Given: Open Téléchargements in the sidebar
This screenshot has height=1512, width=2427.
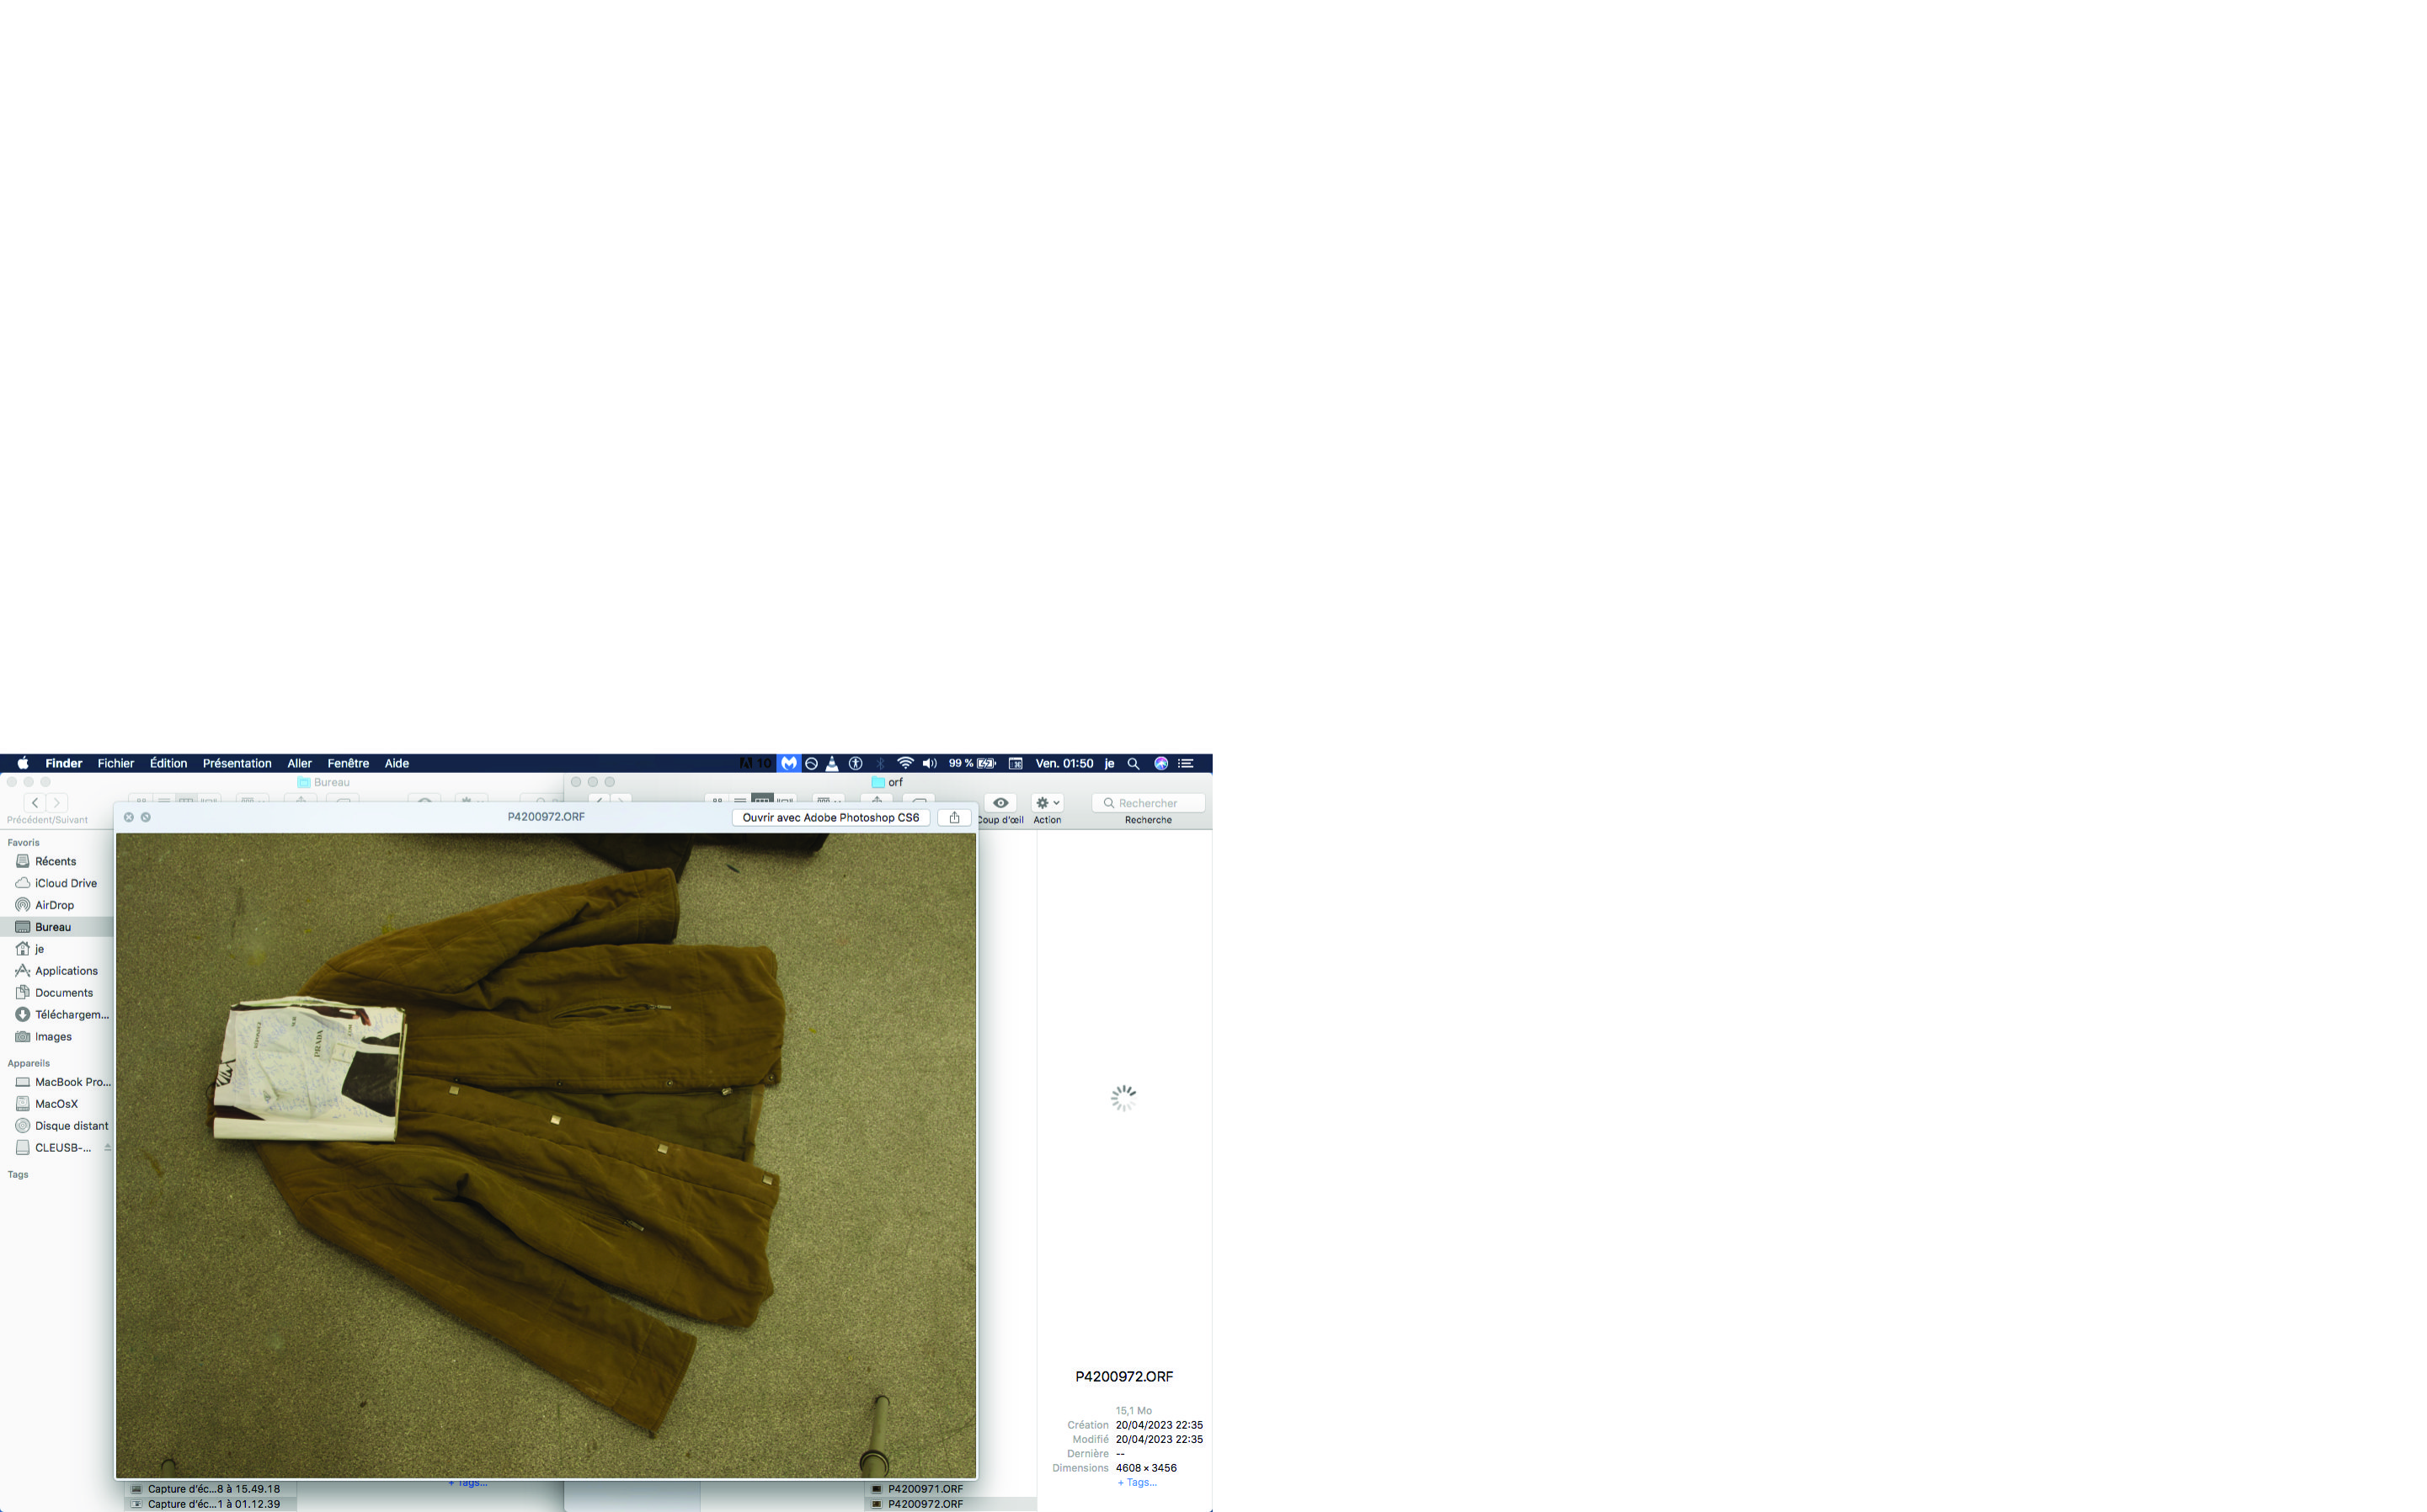Looking at the screenshot, I should tap(71, 1015).
